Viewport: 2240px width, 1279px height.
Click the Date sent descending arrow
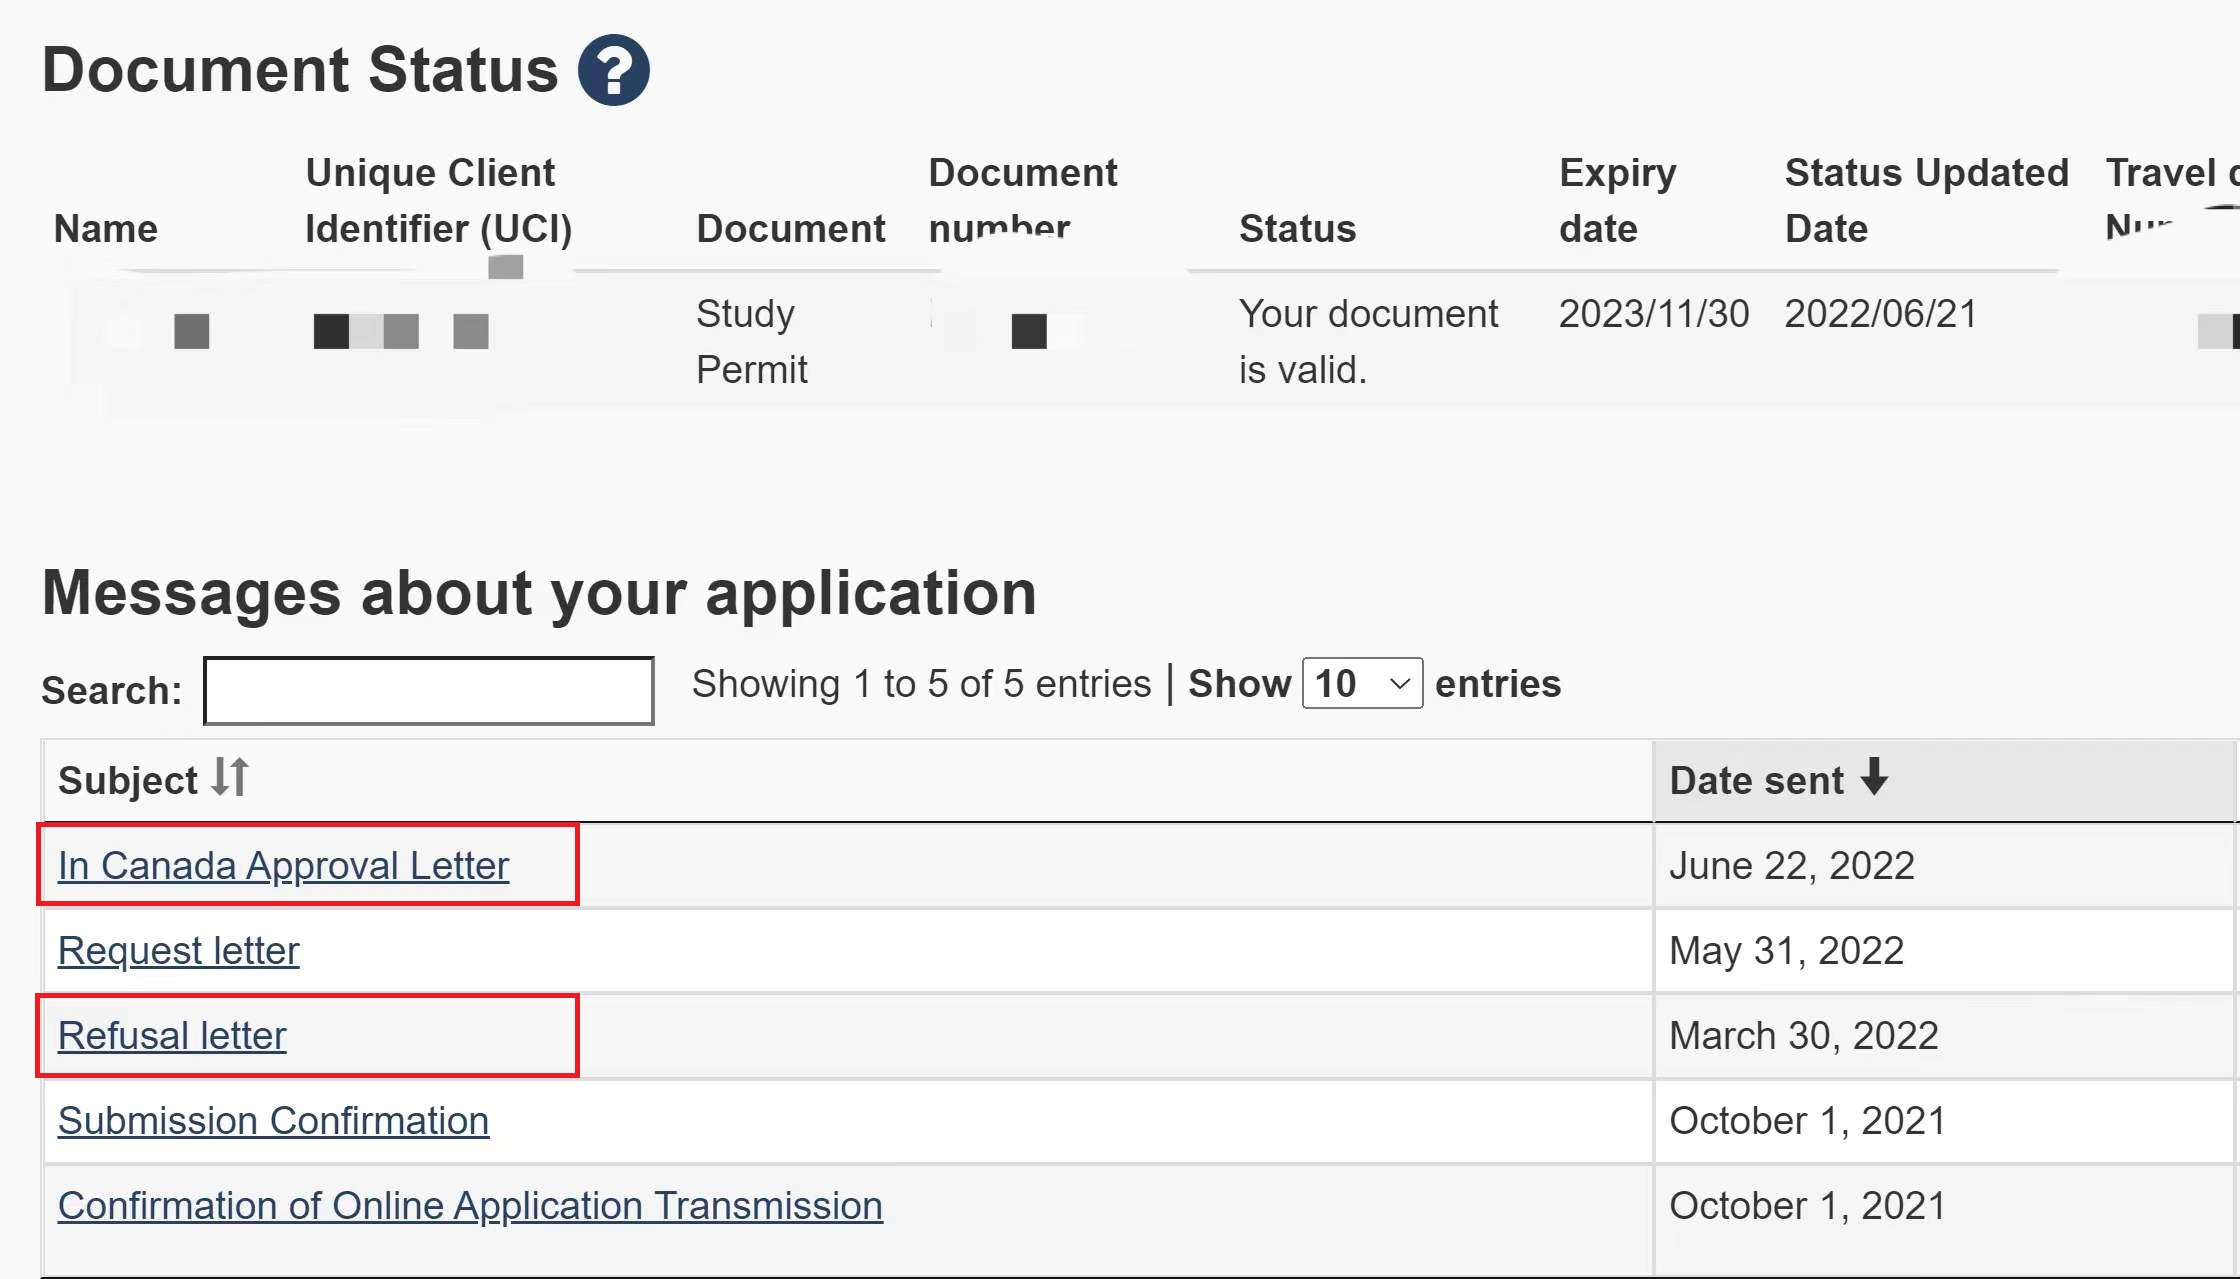[x=1874, y=777]
